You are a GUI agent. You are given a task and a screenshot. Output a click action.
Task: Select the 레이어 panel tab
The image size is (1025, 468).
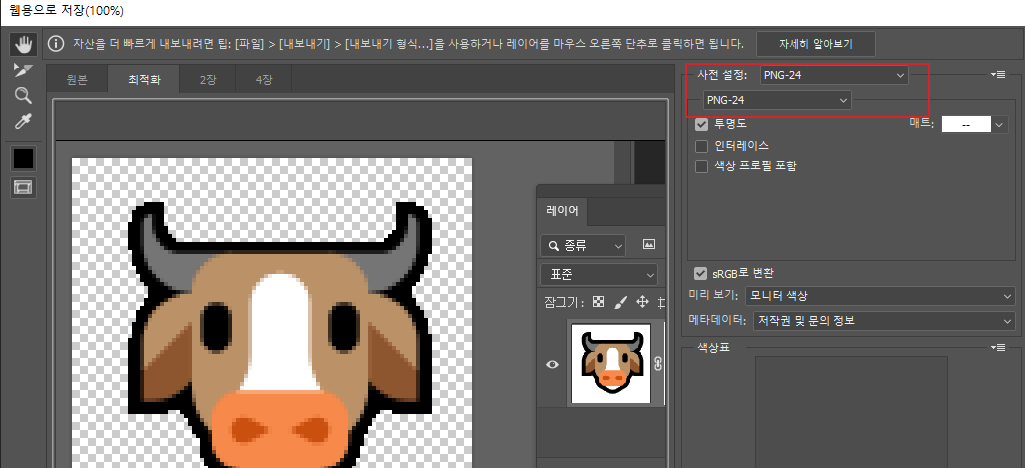point(562,210)
